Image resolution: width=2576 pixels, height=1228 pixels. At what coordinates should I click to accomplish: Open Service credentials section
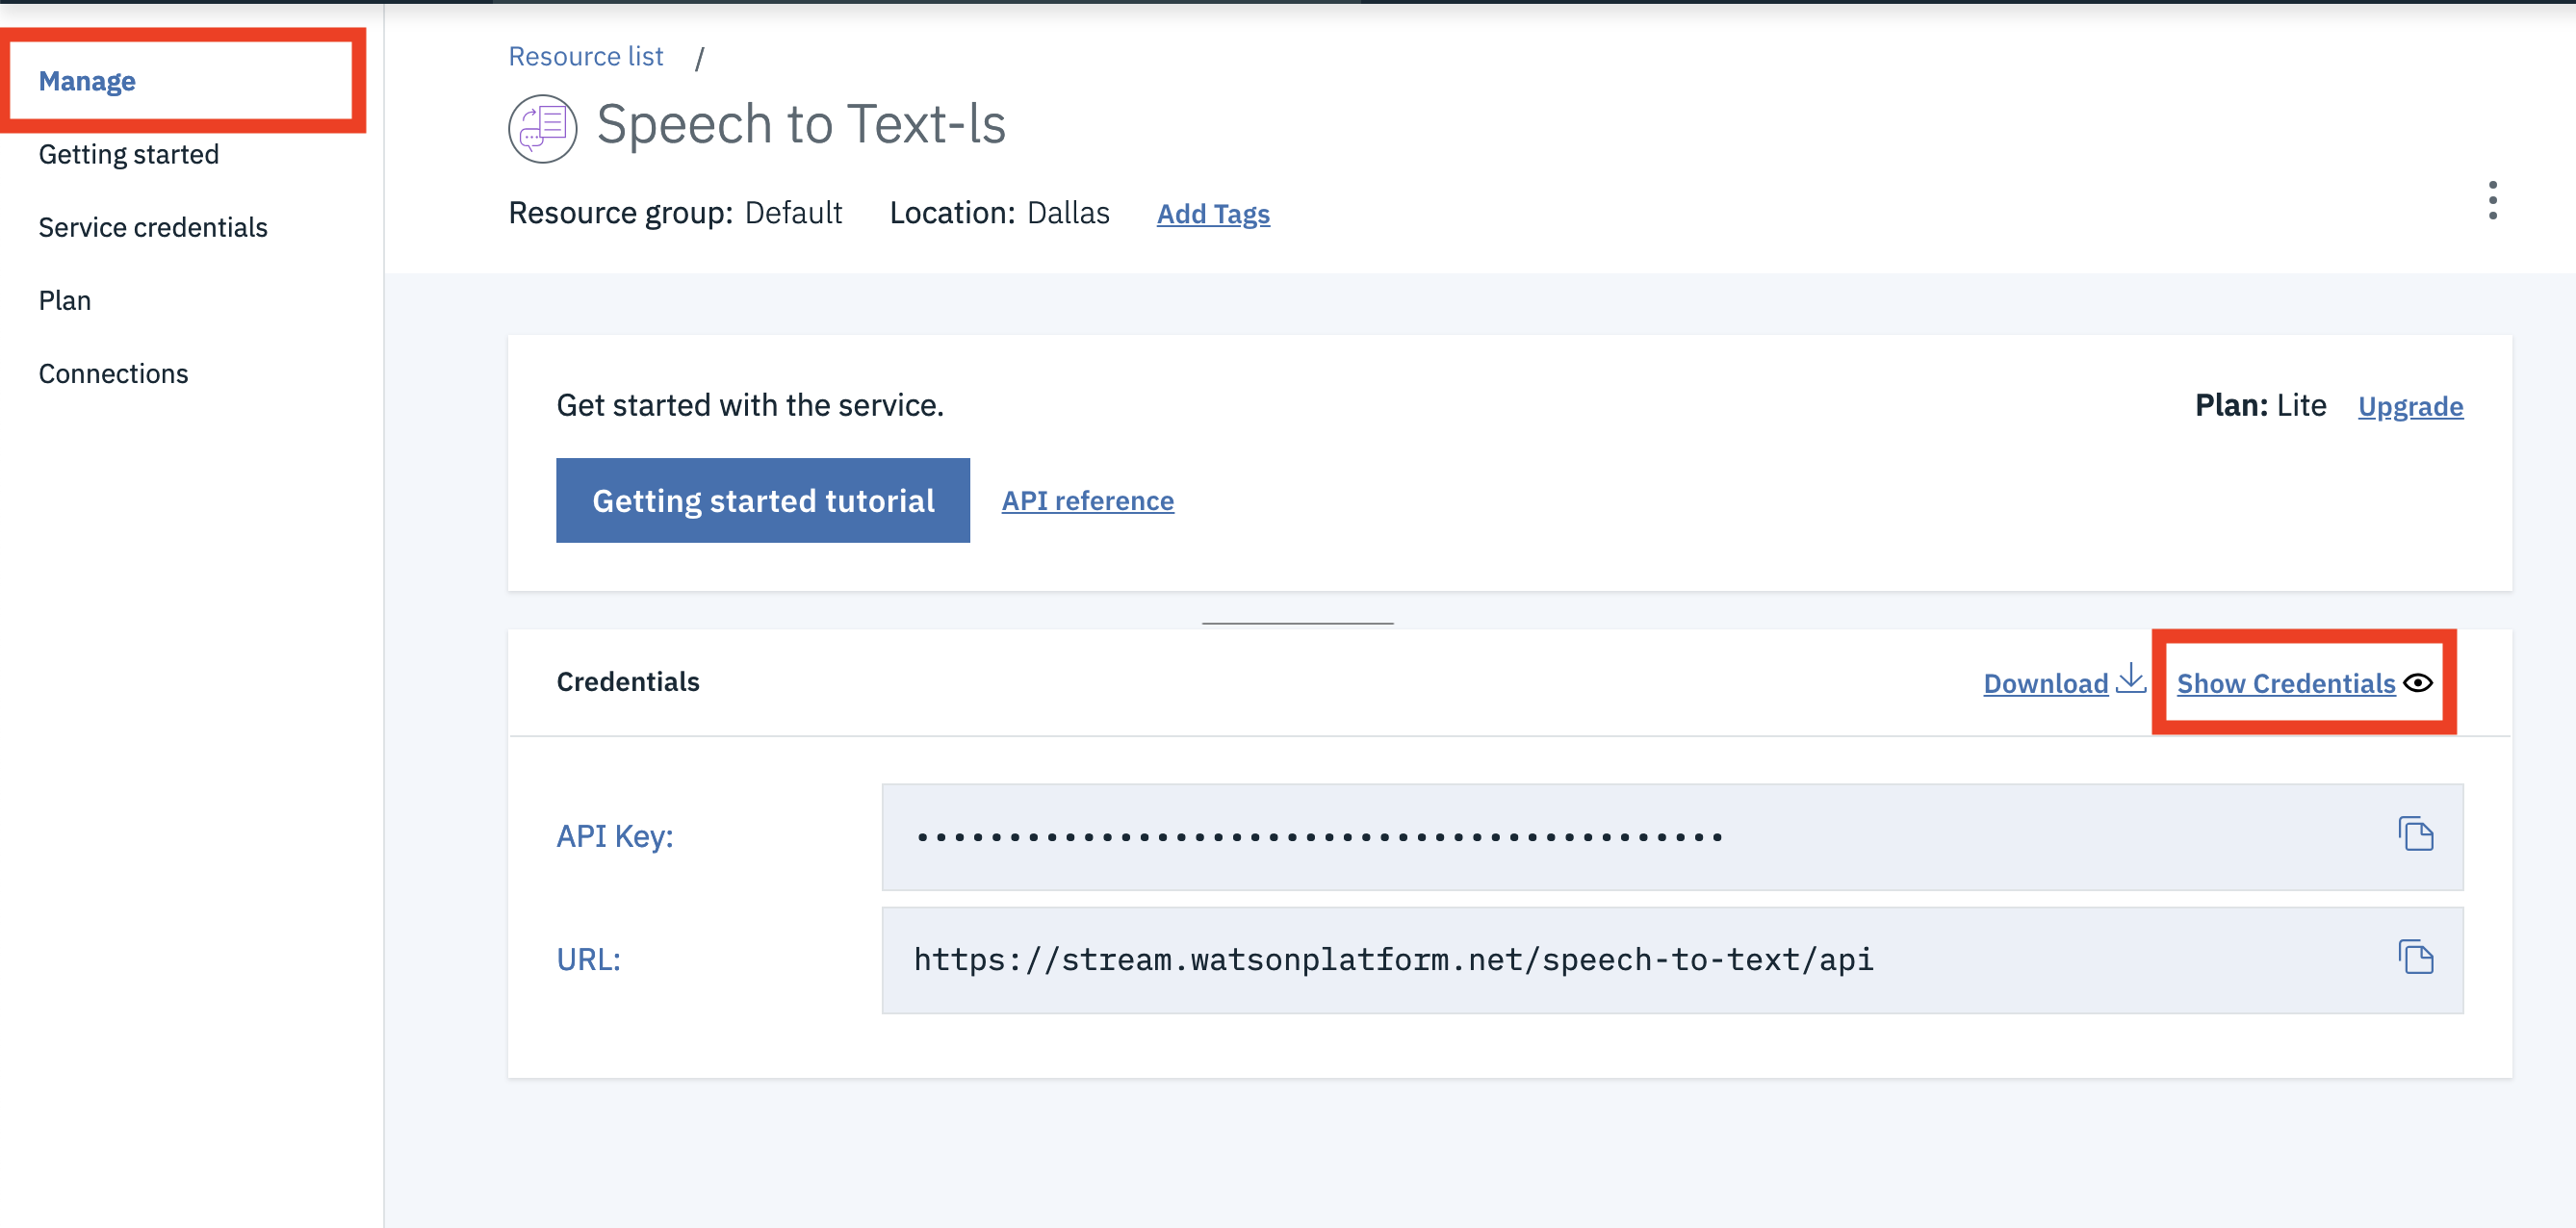153,227
